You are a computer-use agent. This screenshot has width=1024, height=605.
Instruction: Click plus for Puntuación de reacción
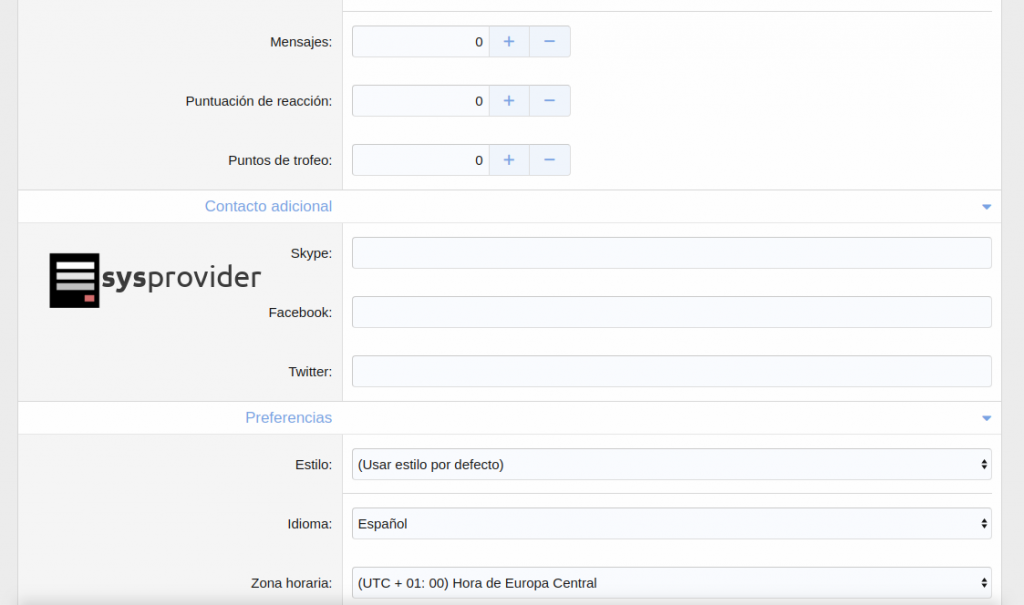[509, 101]
